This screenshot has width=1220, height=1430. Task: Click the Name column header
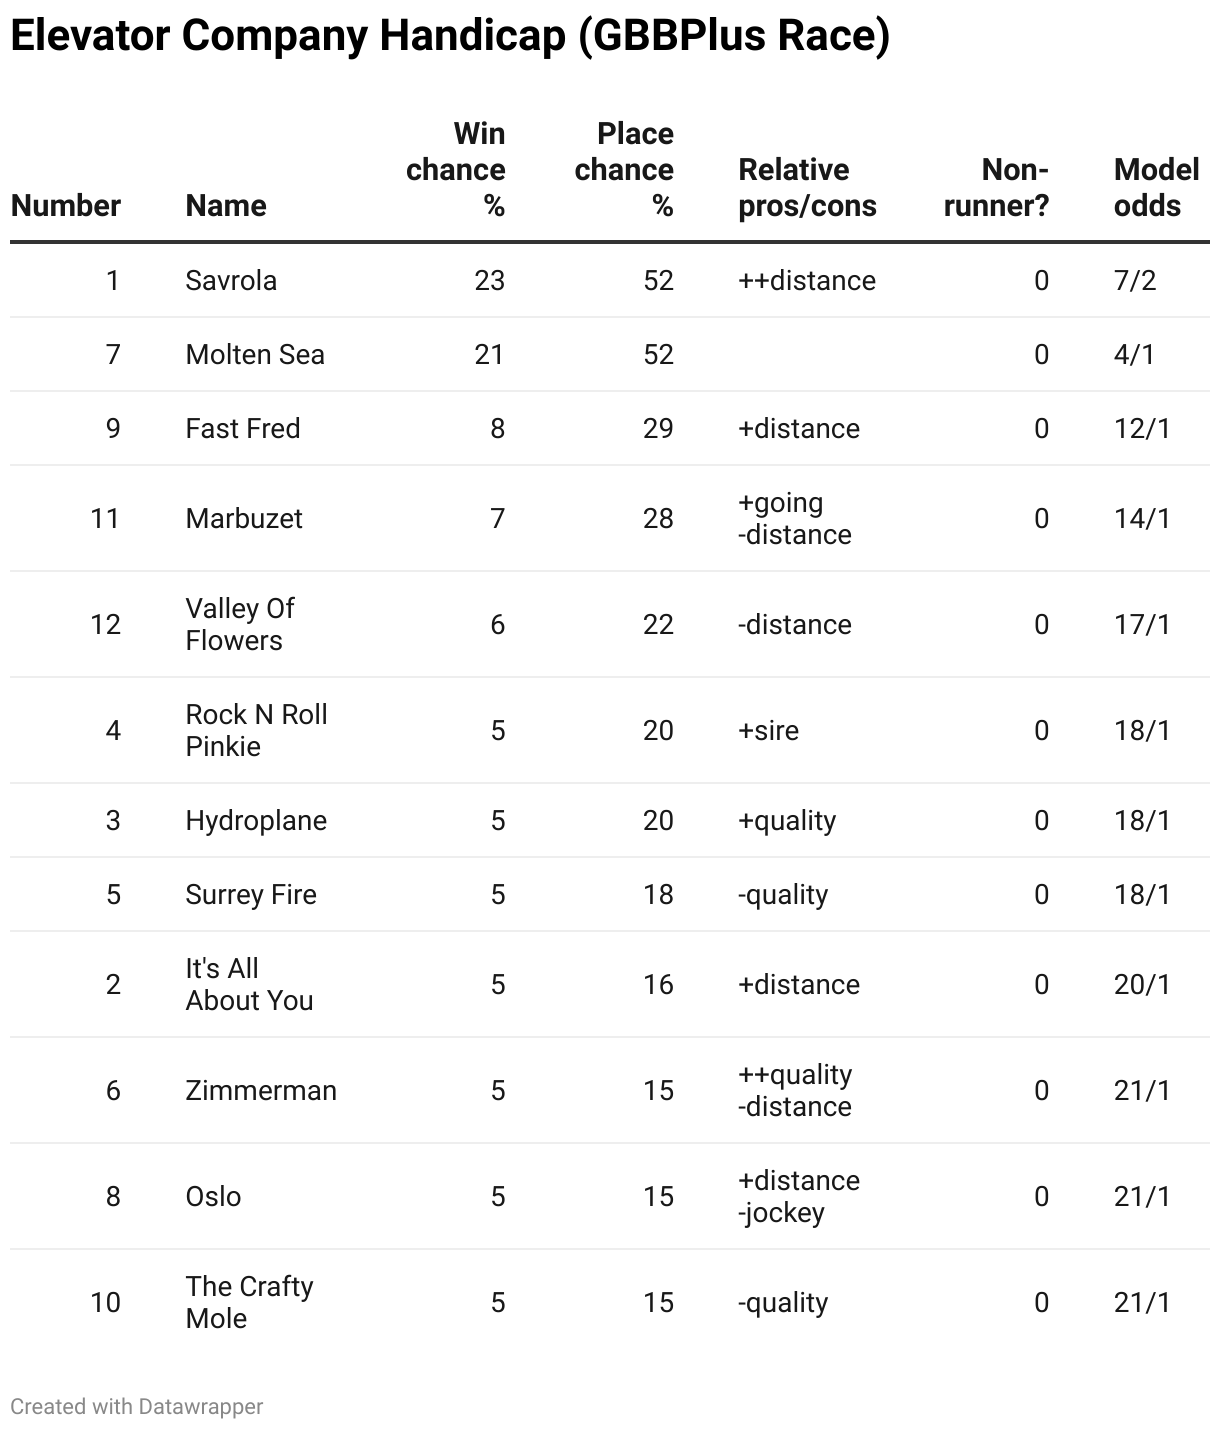point(226,206)
